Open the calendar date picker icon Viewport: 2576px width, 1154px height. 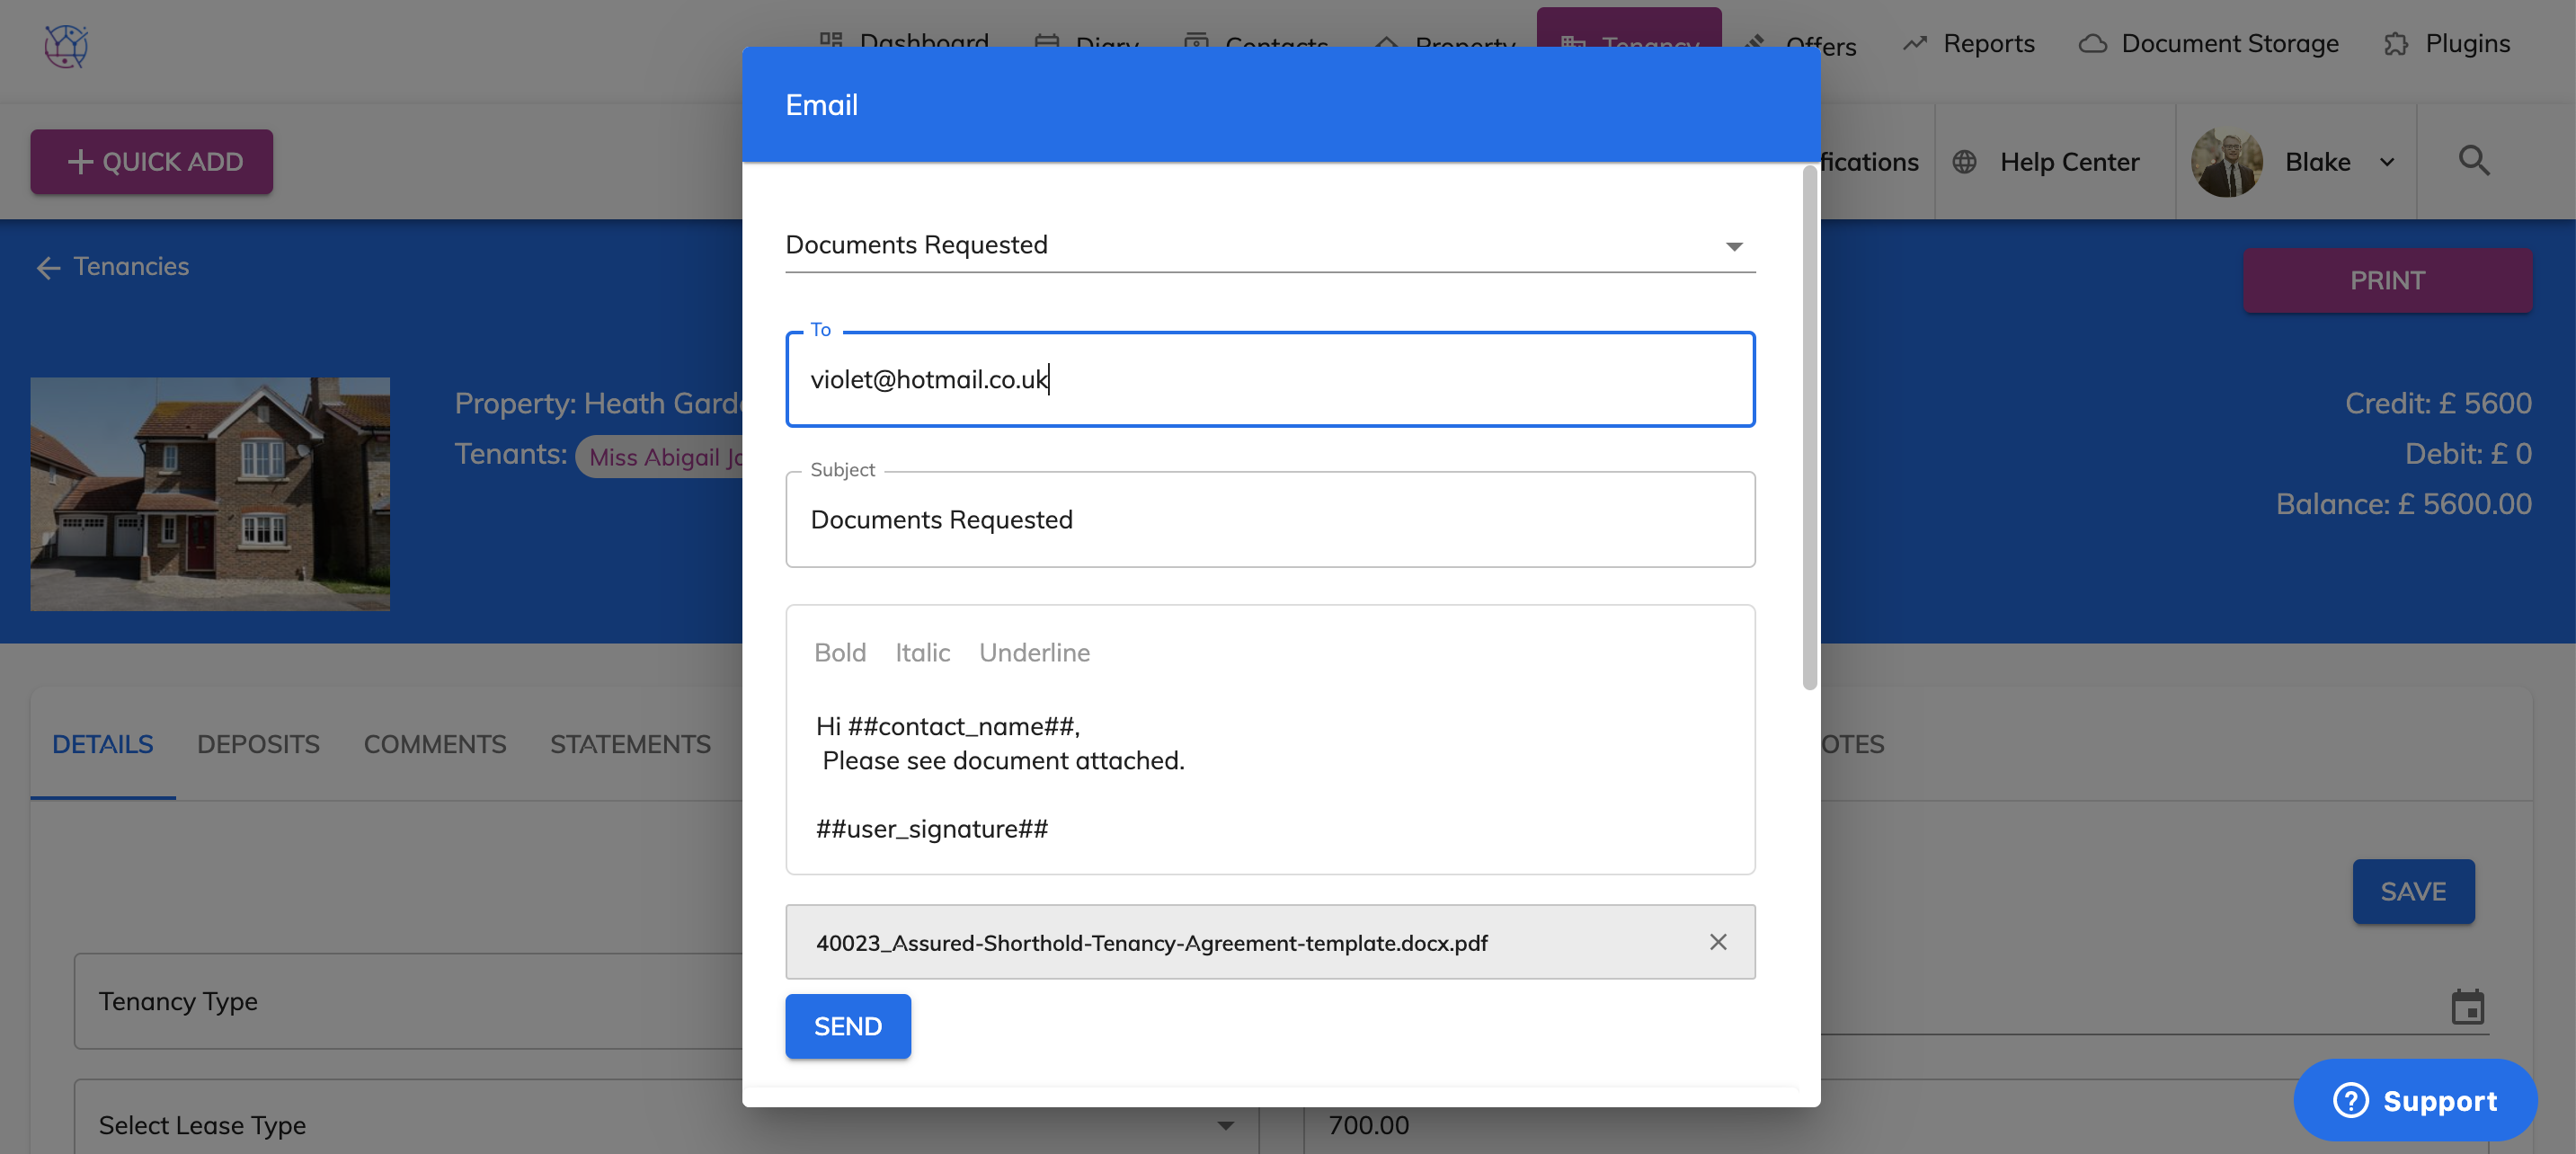[x=2467, y=1006]
